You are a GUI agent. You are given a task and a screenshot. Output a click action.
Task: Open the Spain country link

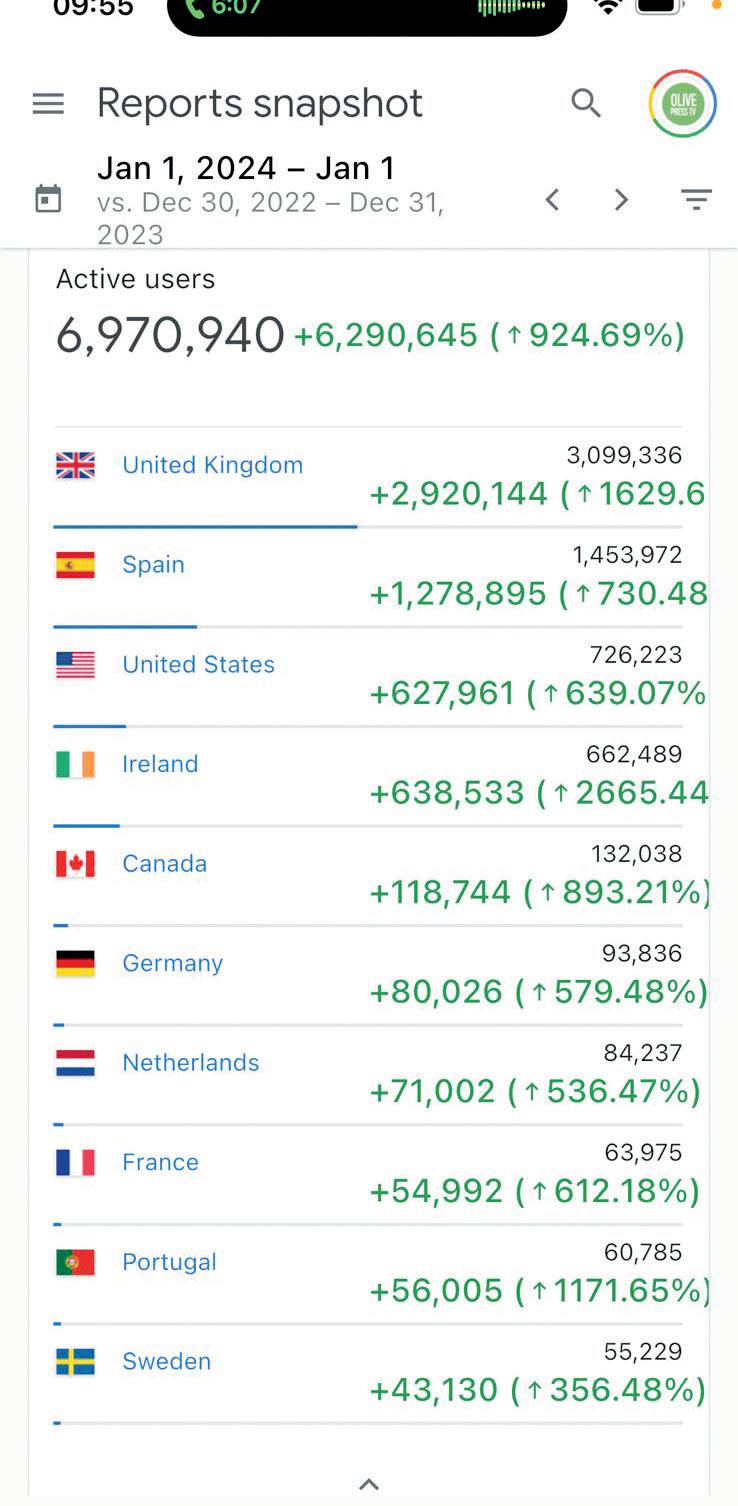[x=153, y=564]
